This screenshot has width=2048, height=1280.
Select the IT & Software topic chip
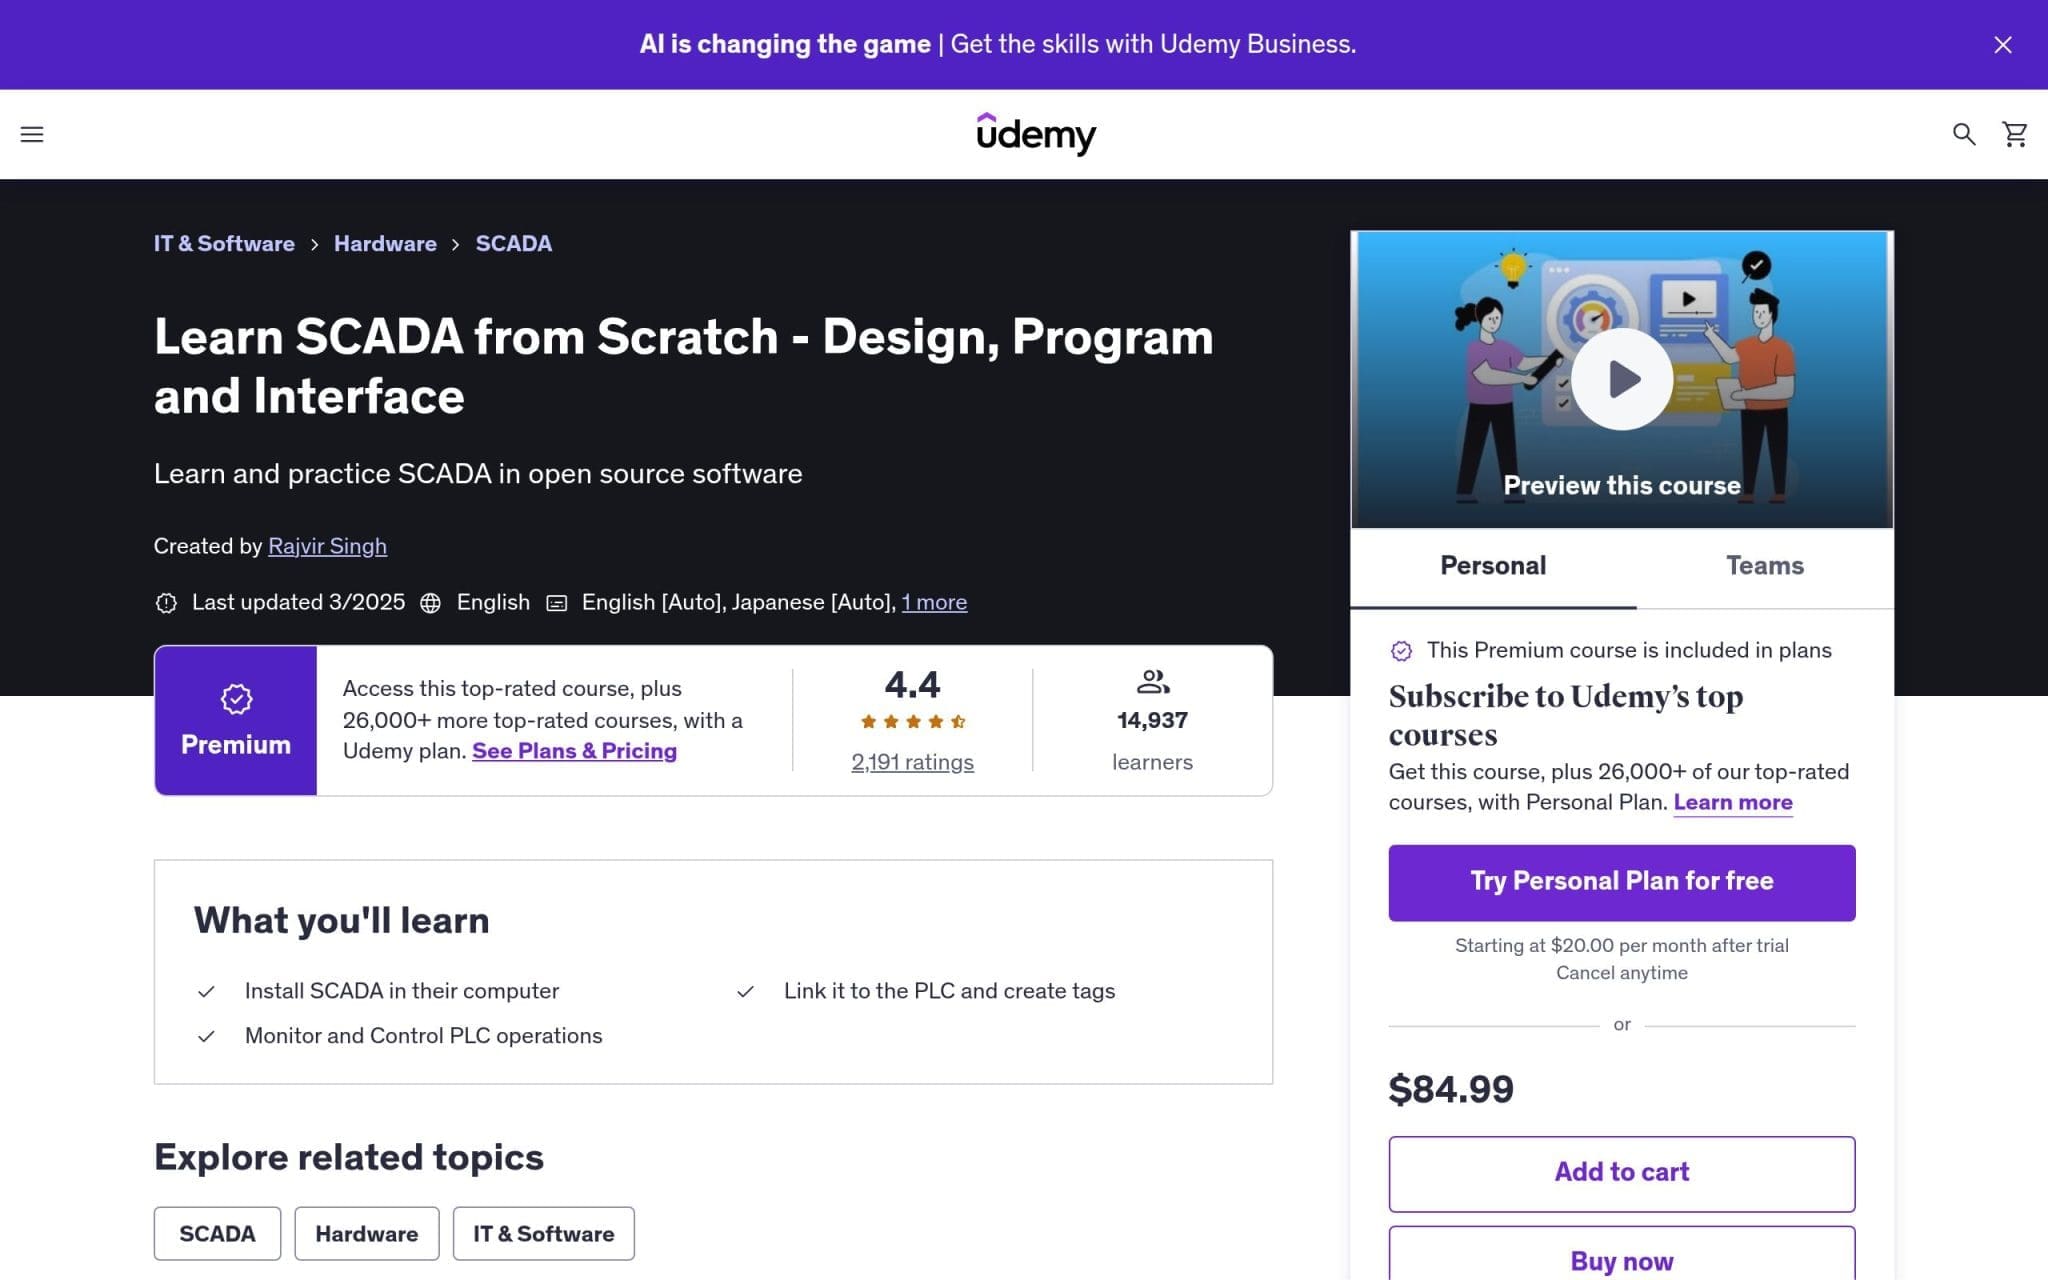click(543, 1233)
